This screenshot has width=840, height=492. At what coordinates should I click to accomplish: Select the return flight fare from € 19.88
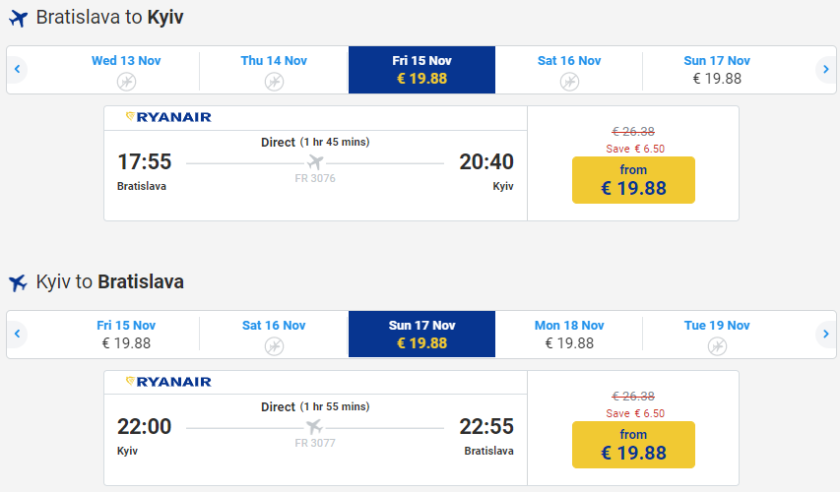tap(633, 444)
